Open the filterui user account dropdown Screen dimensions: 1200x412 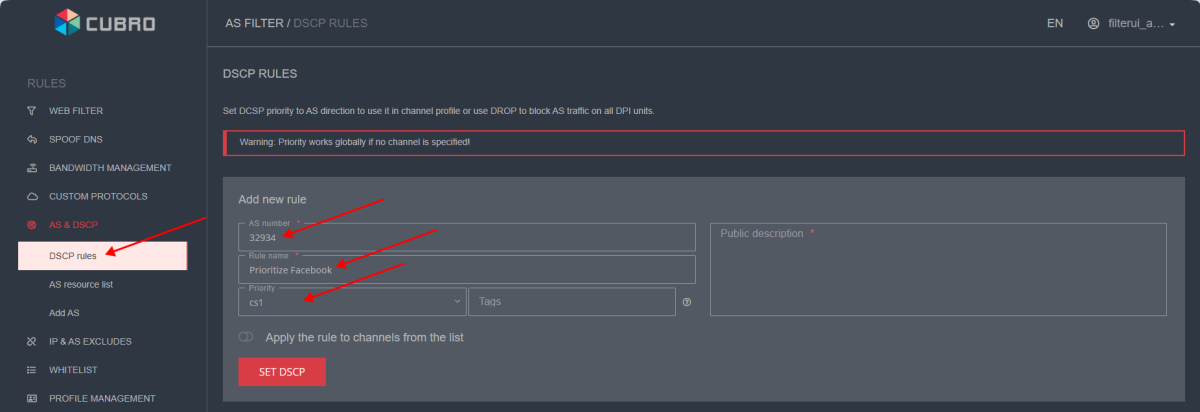[x=1130, y=23]
